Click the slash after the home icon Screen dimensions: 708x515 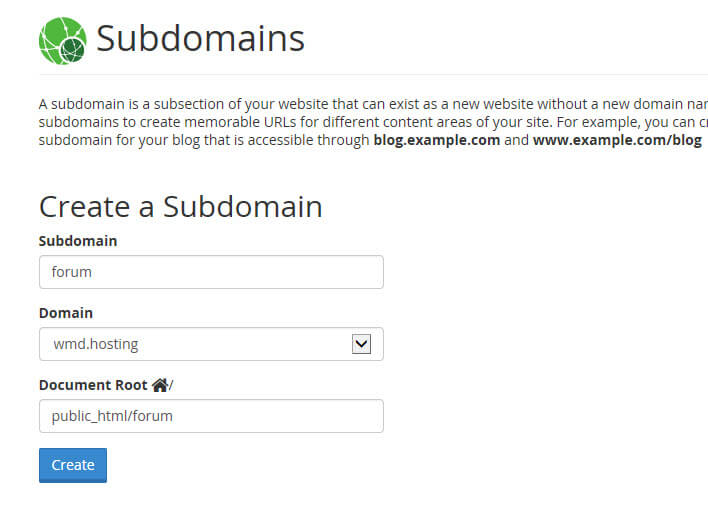171,385
